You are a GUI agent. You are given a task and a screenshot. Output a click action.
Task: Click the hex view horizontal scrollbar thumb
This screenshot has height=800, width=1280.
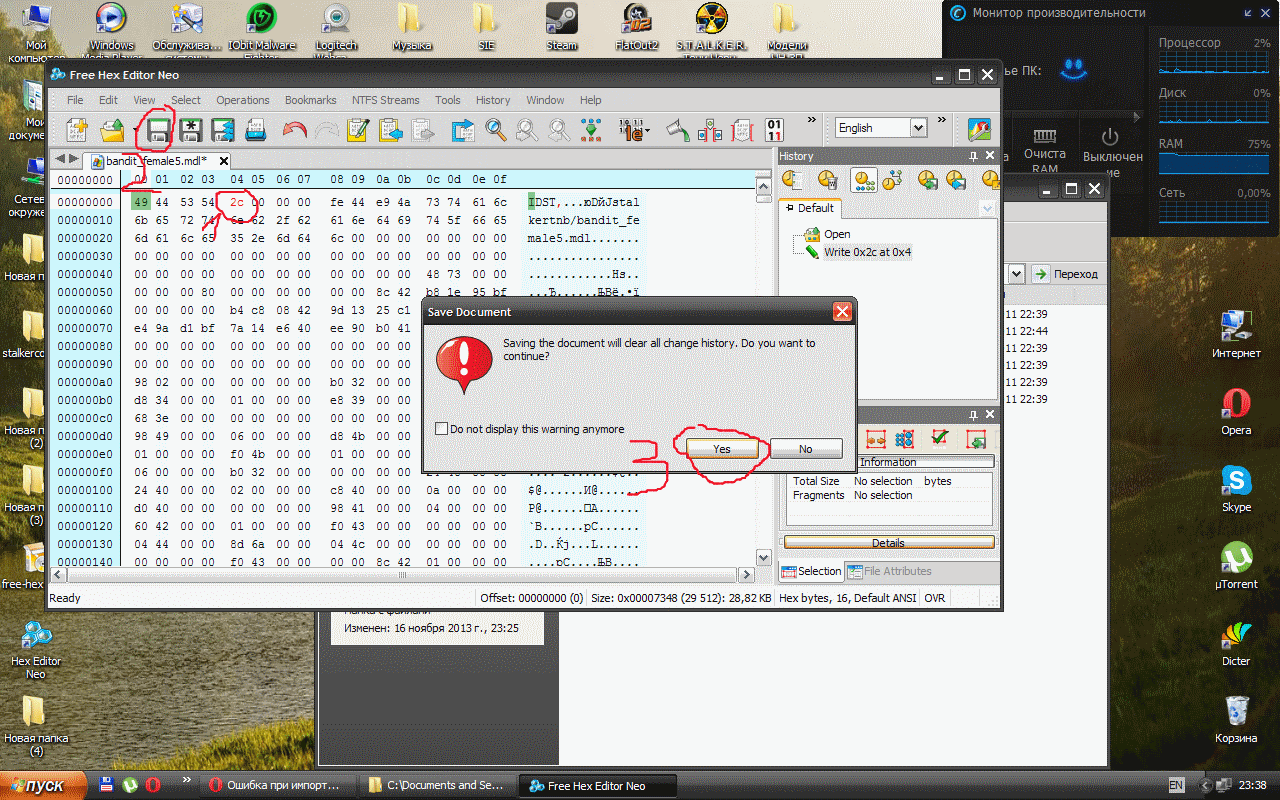click(403, 575)
